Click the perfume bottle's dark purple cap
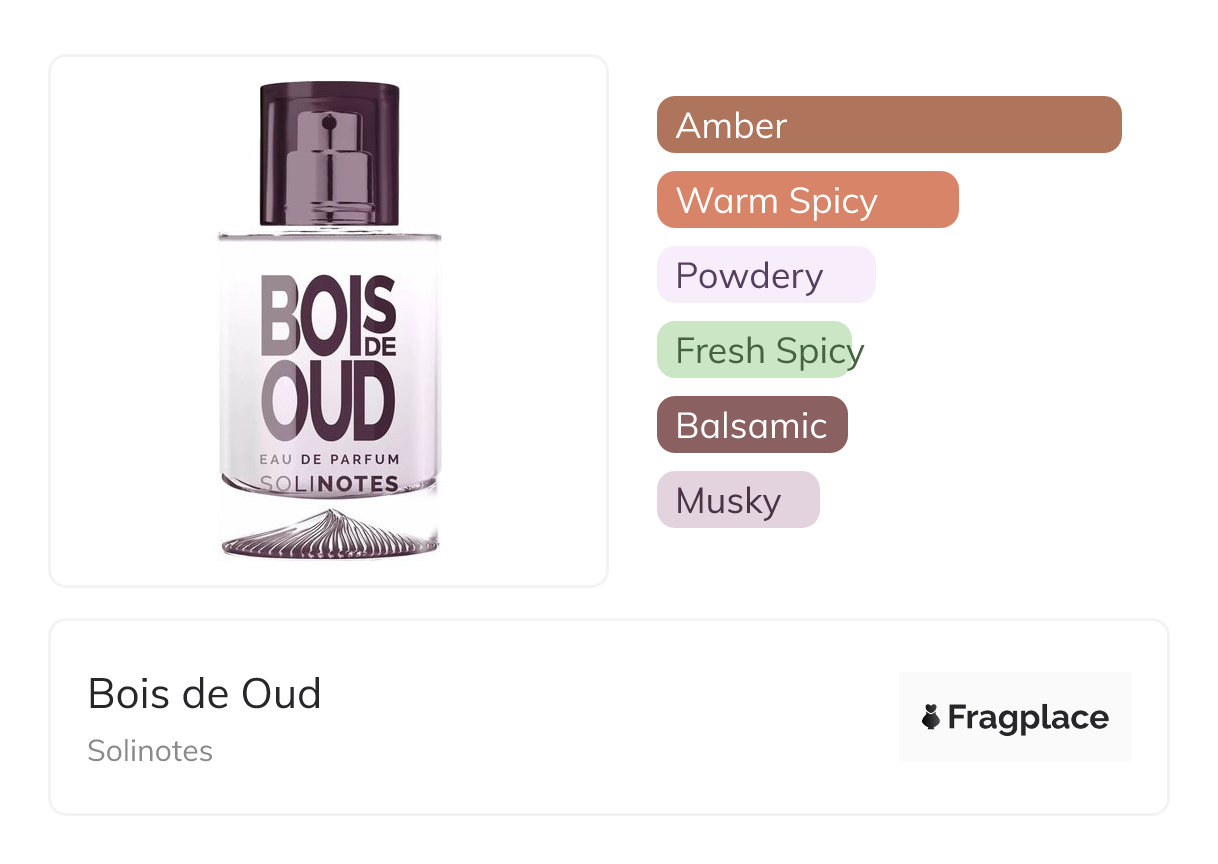 [330, 102]
